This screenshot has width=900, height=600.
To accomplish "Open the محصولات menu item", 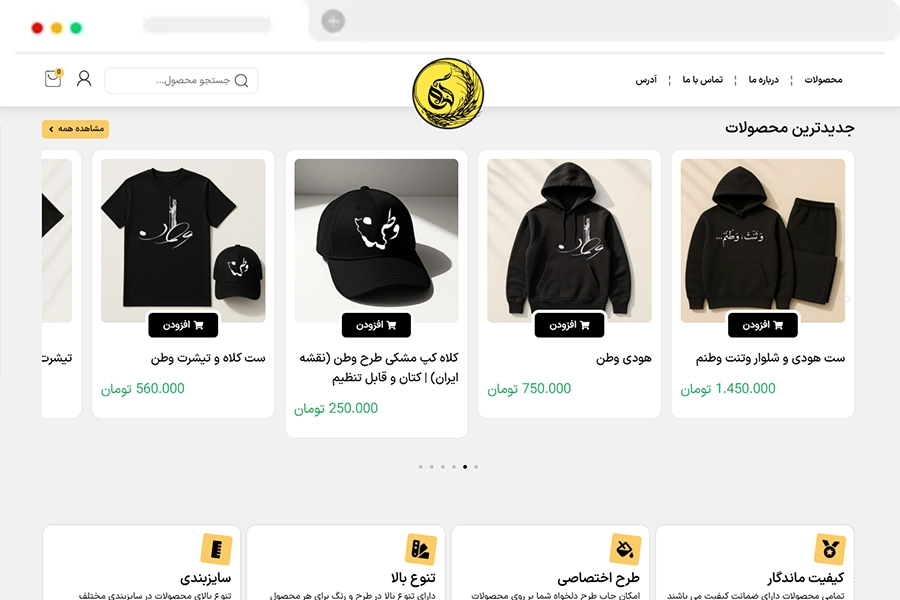I will 823,80.
